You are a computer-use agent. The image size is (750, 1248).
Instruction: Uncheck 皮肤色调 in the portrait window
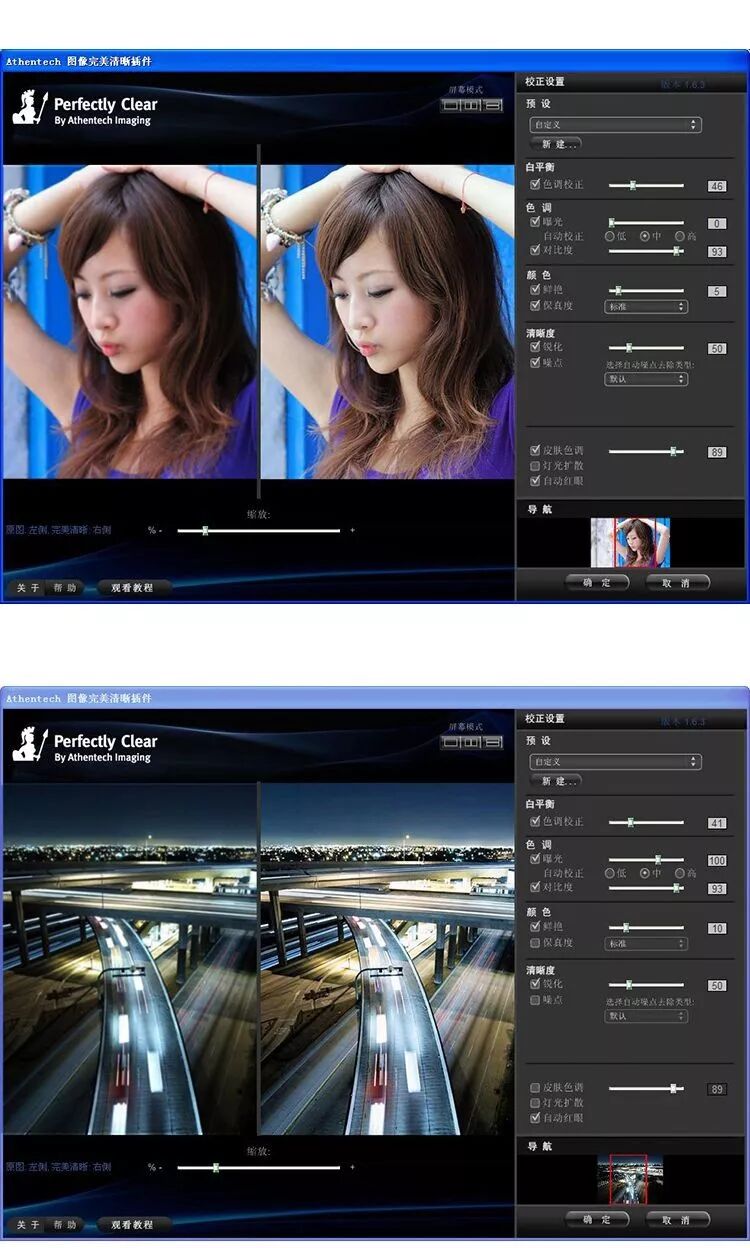click(x=535, y=451)
